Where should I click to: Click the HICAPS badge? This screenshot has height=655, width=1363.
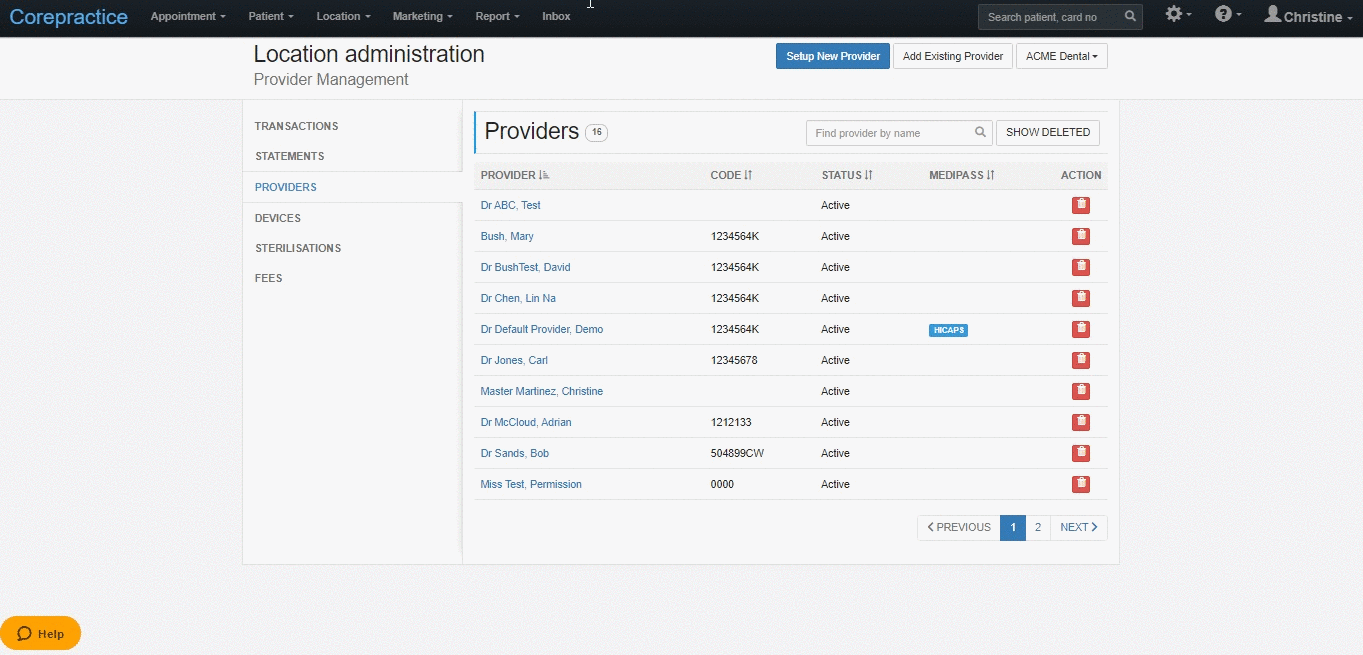point(948,330)
